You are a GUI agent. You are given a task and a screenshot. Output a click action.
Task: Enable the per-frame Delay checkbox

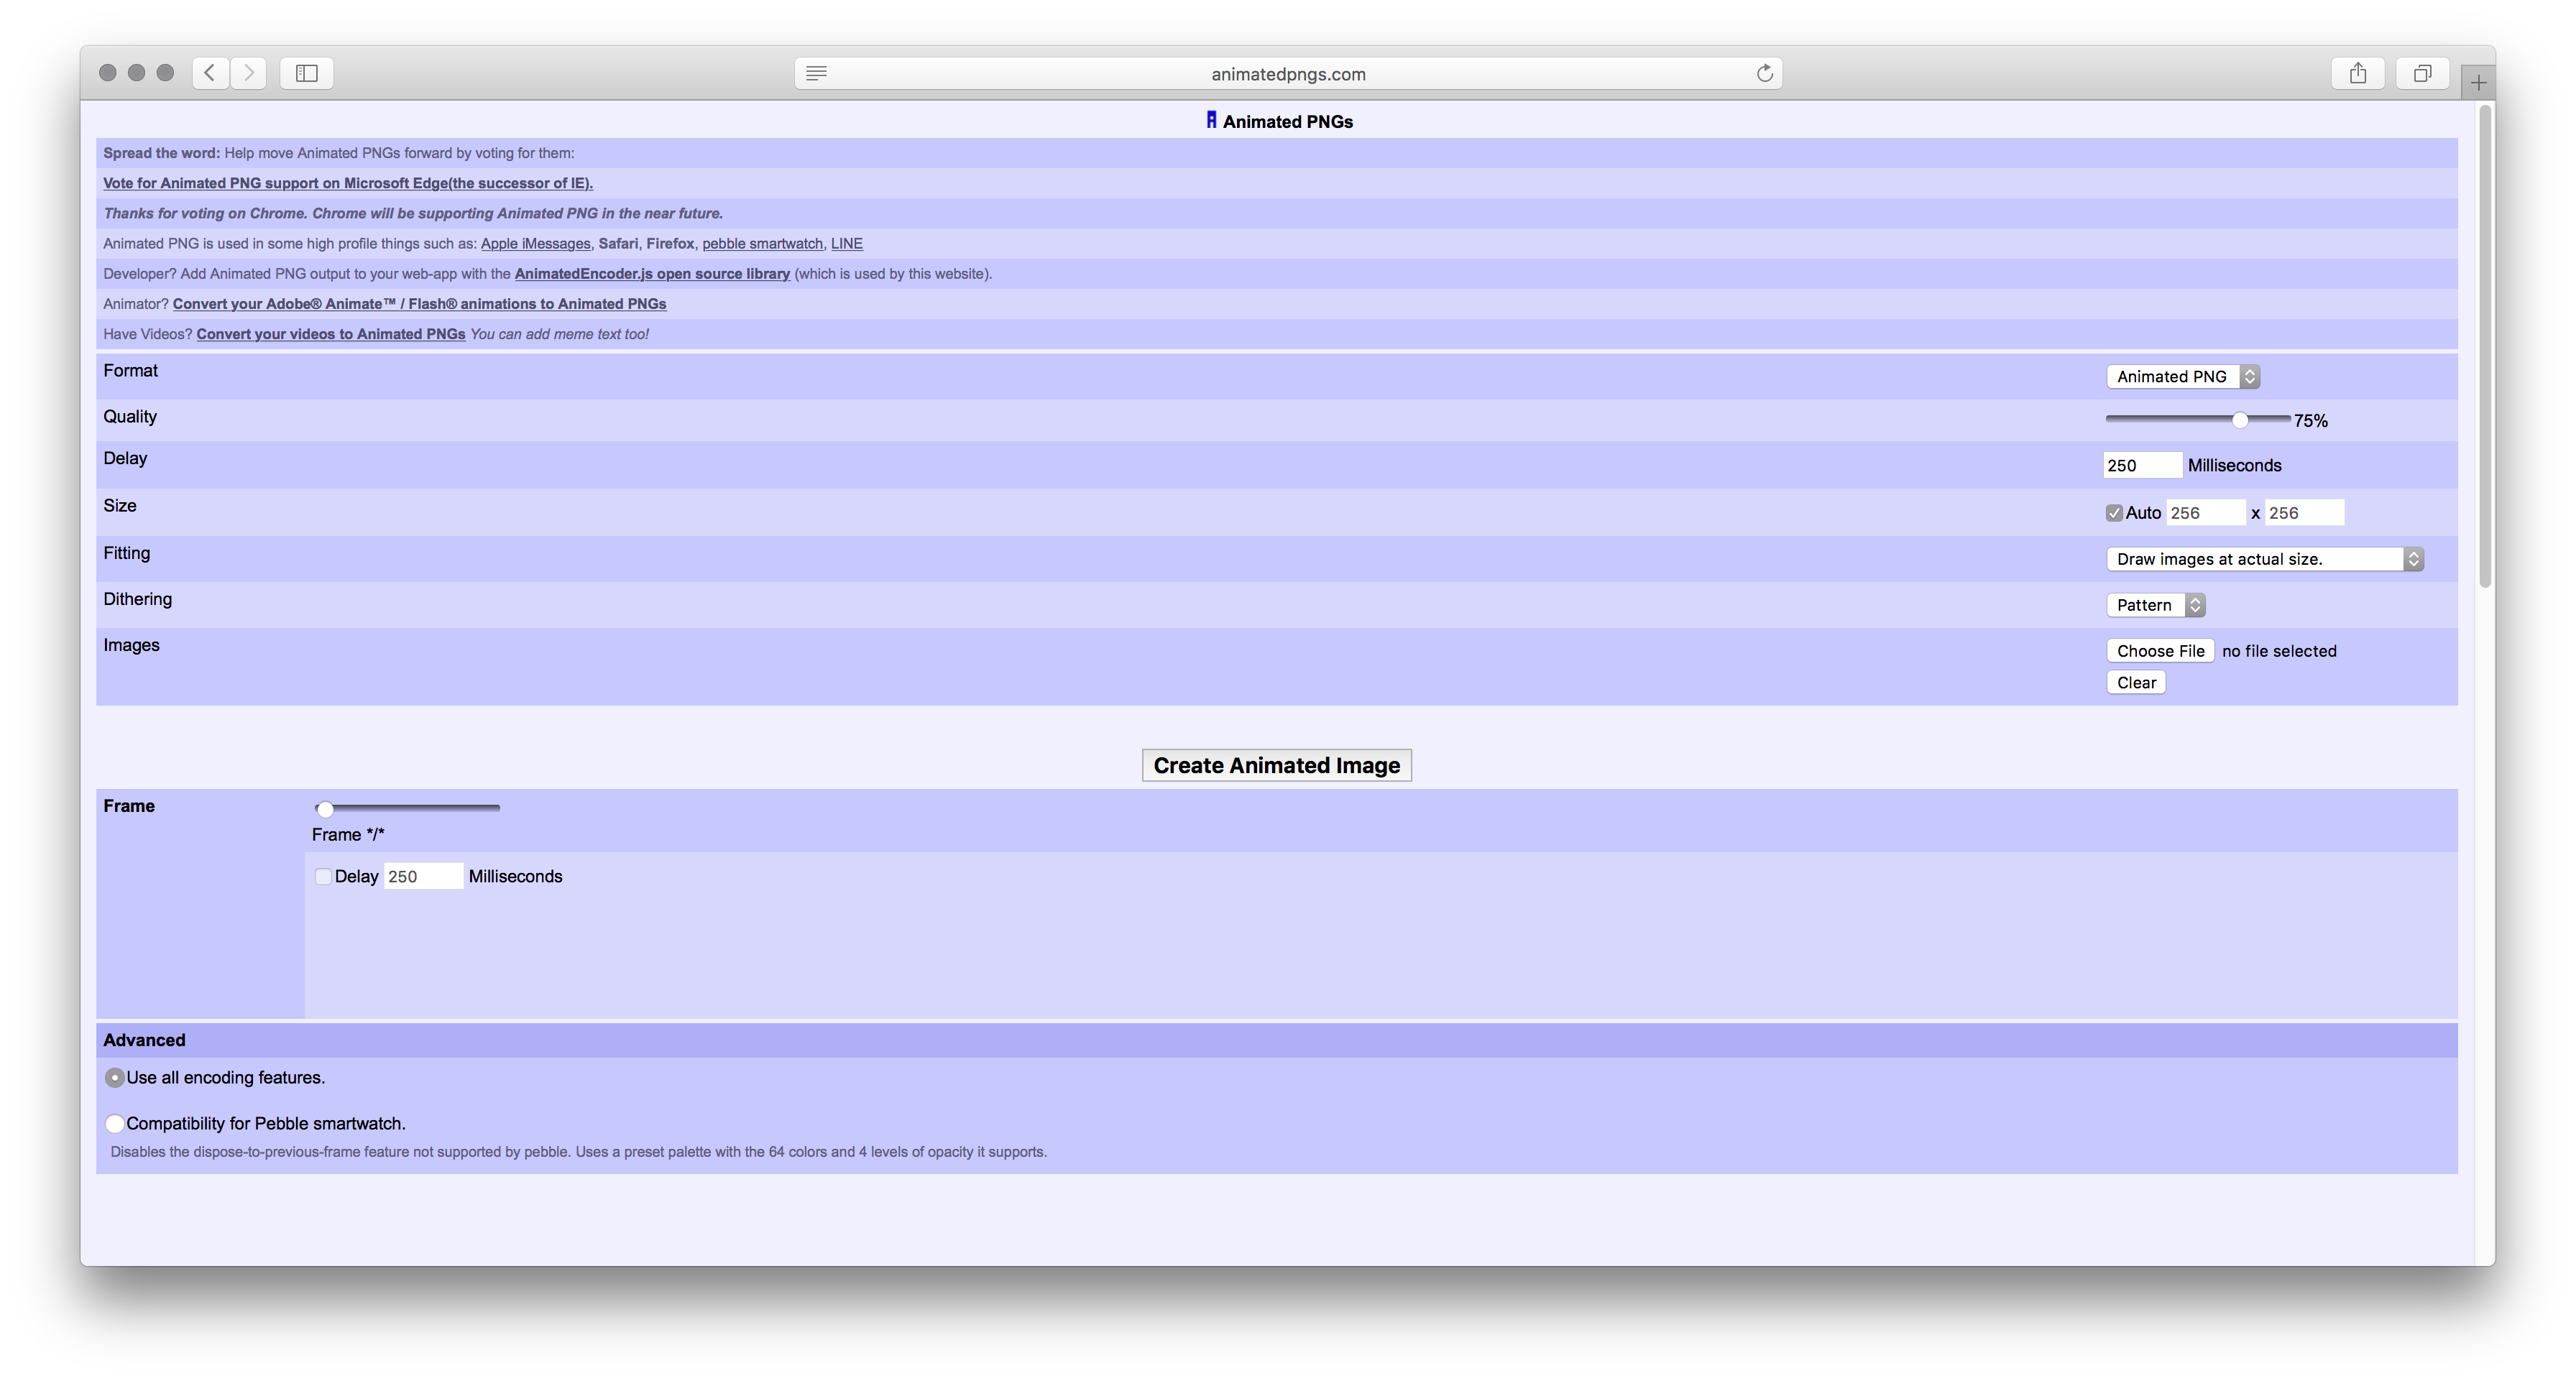coord(323,877)
